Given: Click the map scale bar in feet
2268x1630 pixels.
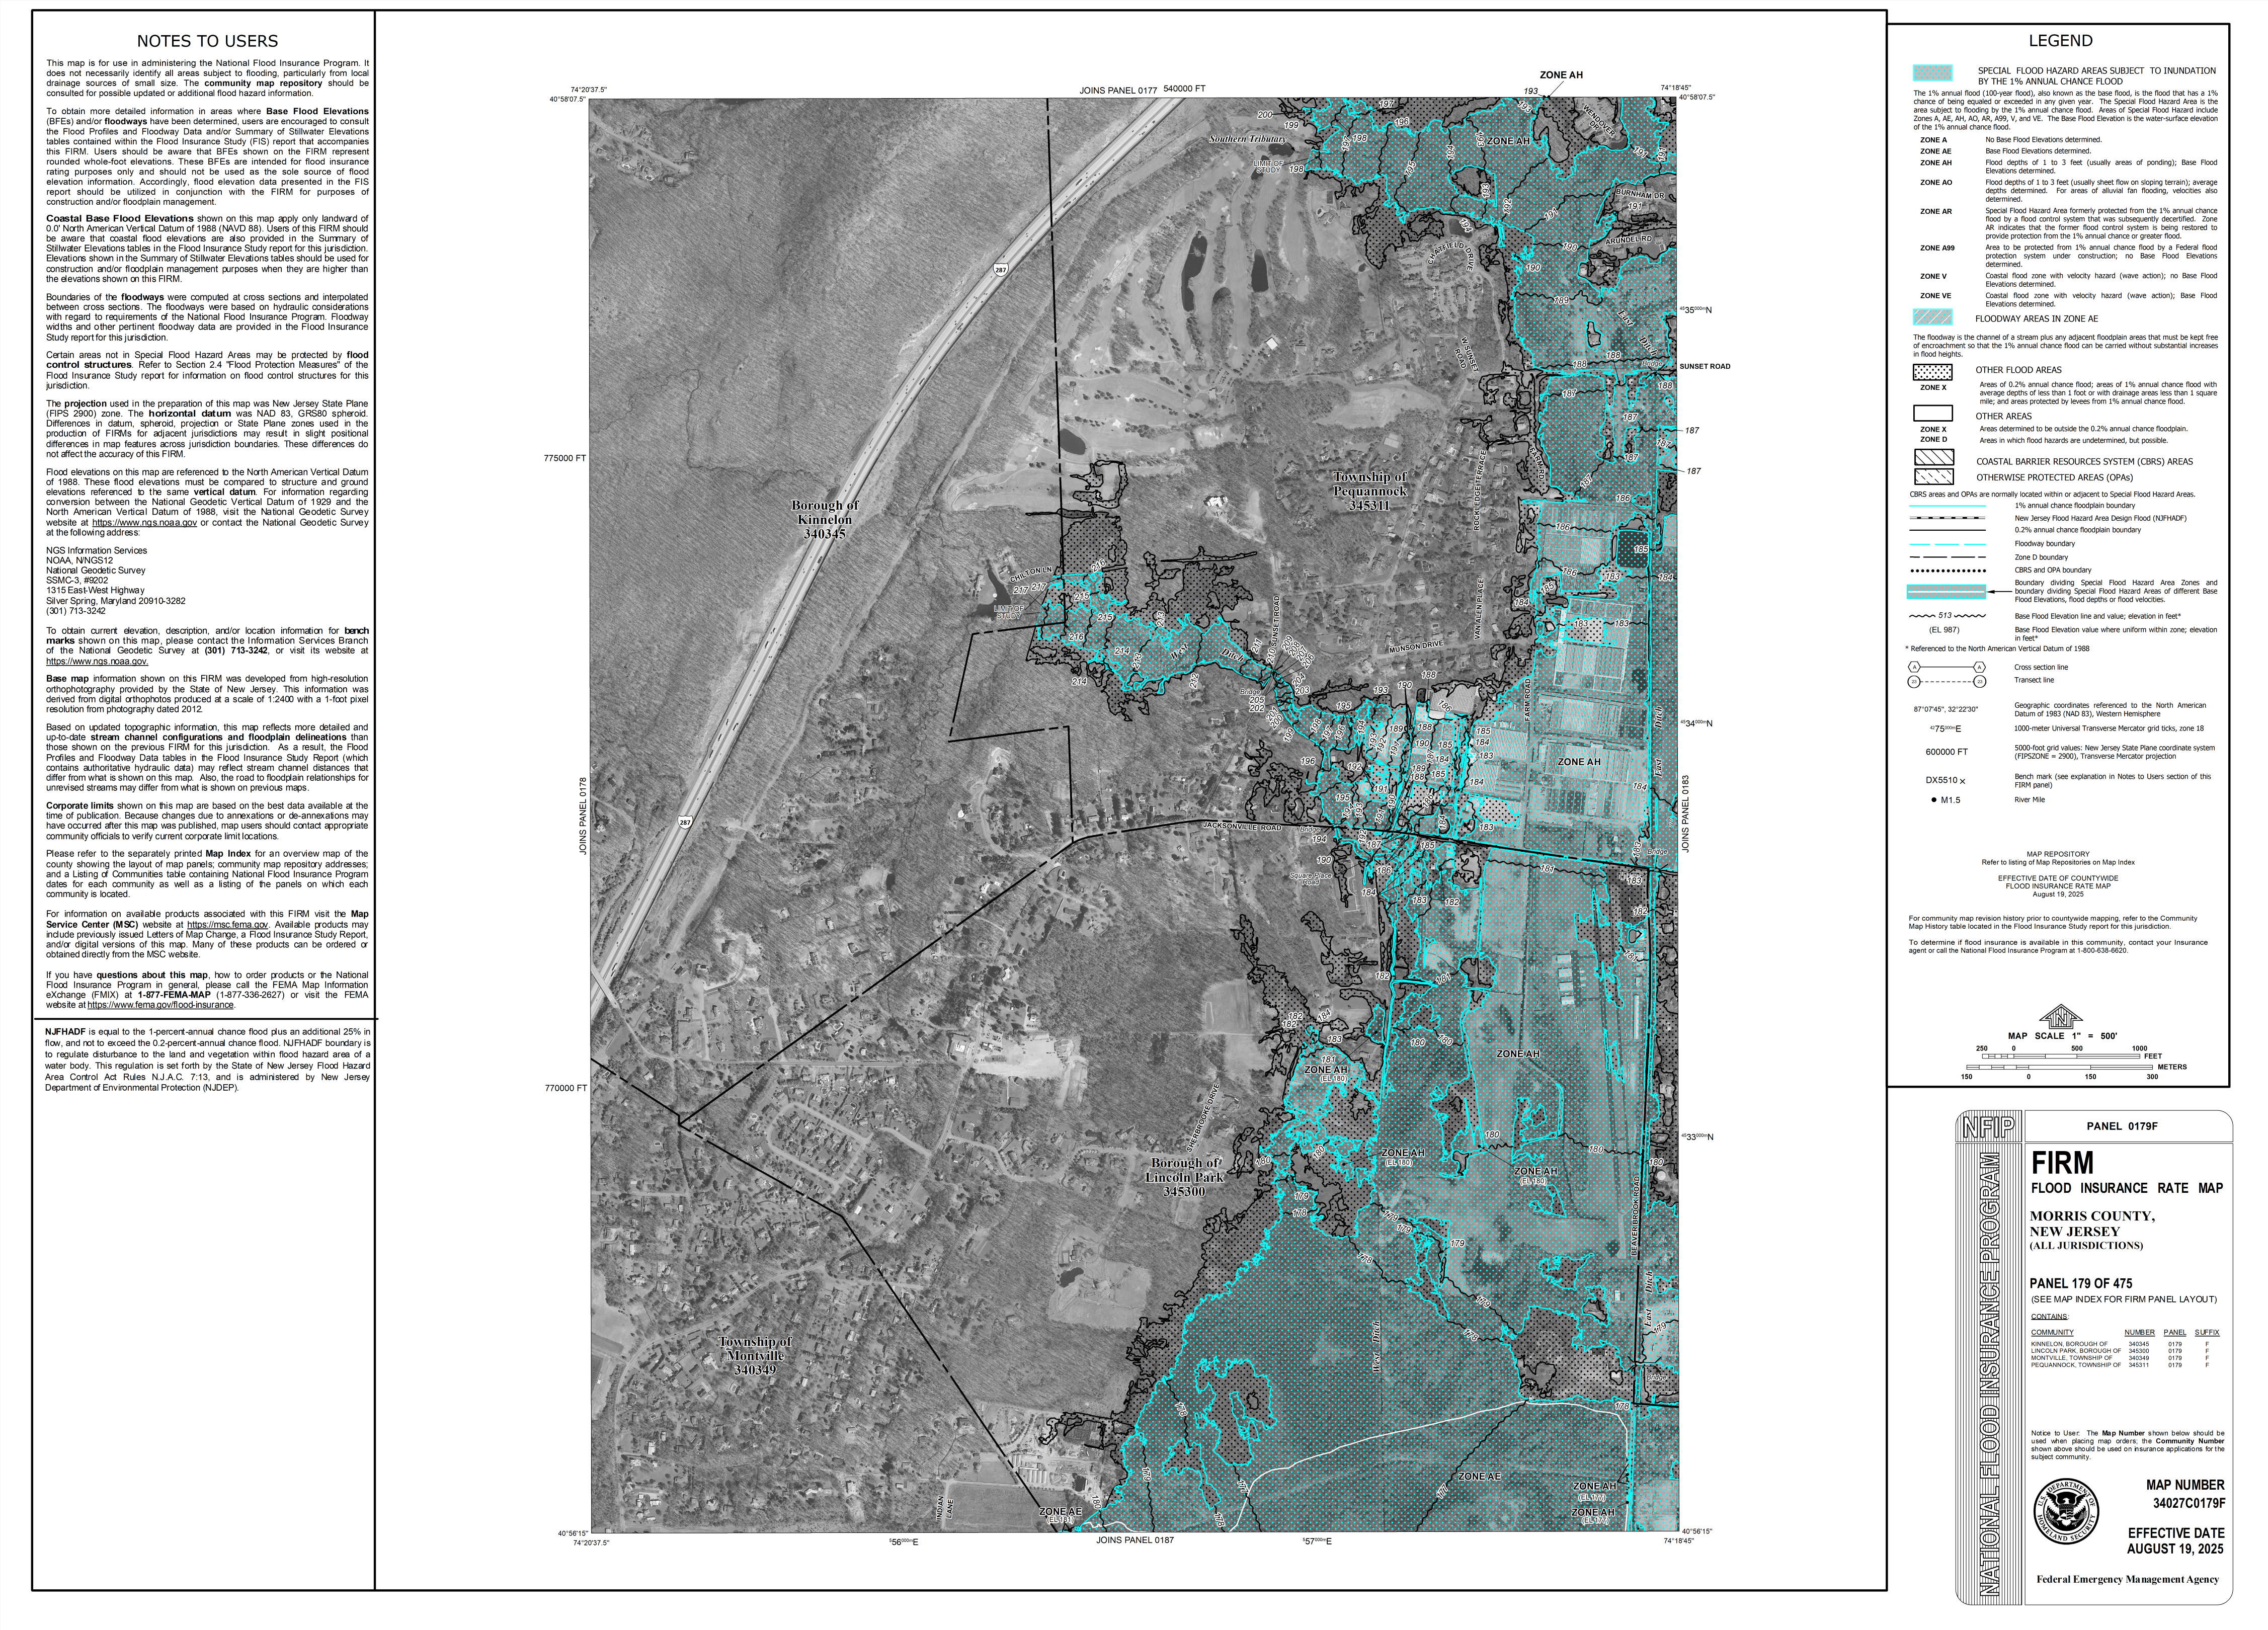Looking at the screenshot, I should pos(2060,1056).
